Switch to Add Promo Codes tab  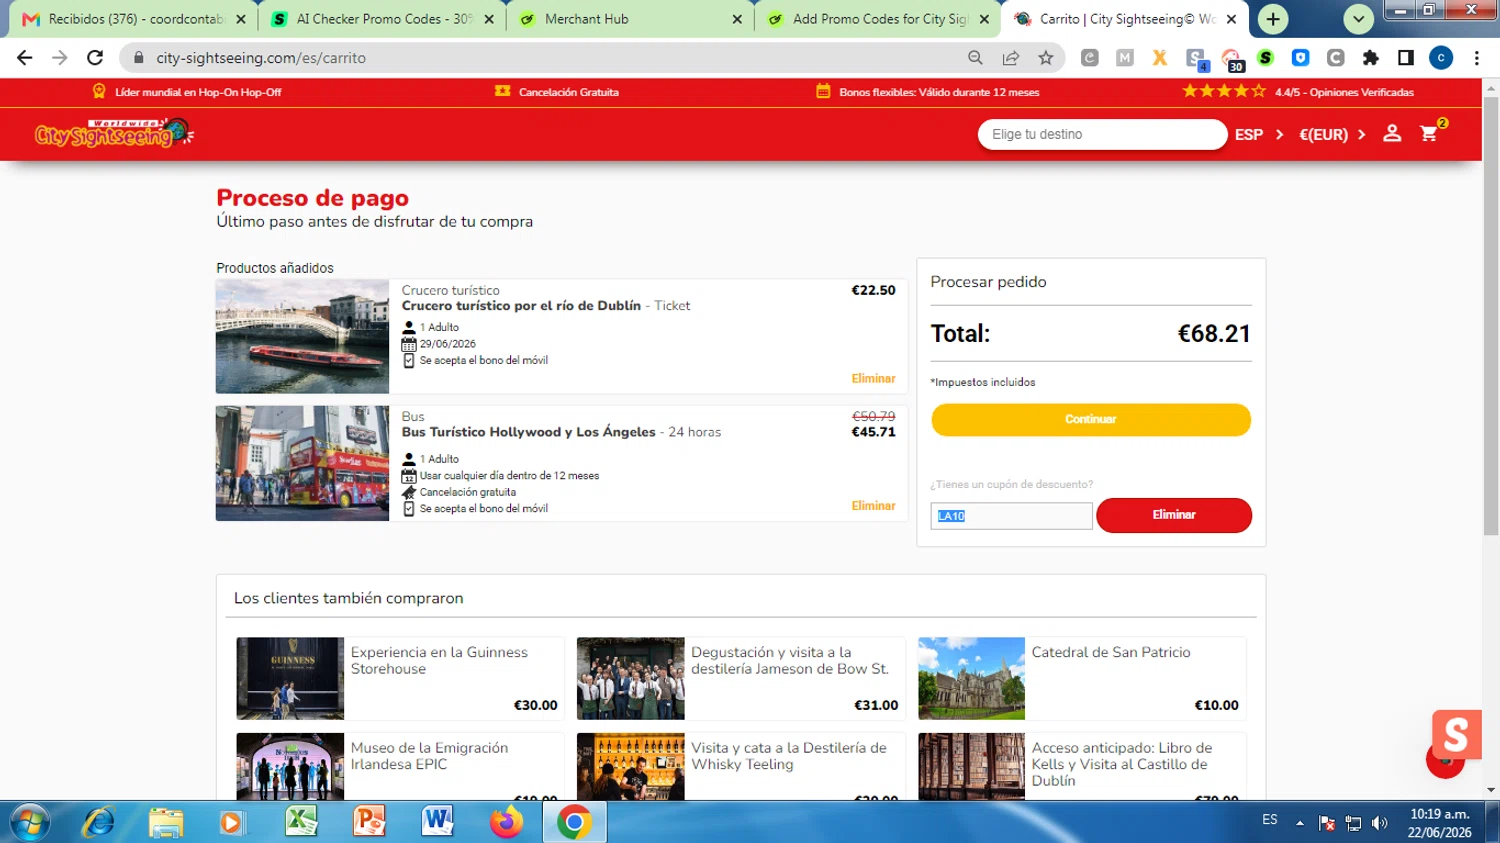coord(880,19)
